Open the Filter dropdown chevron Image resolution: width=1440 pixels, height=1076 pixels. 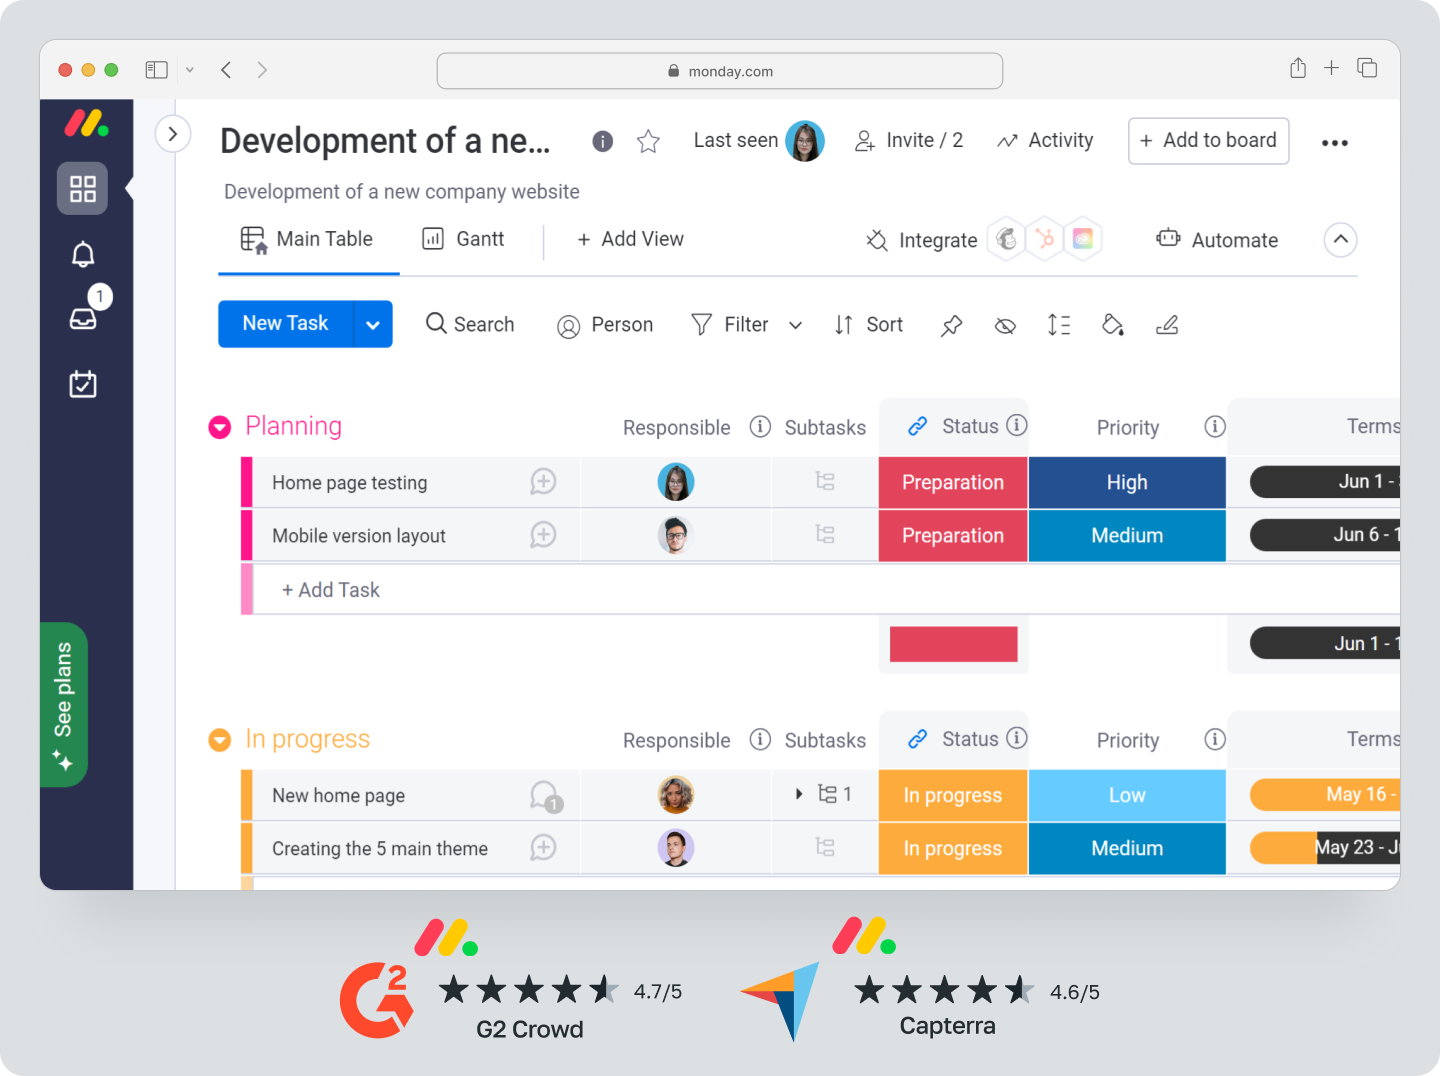tap(795, 325)
